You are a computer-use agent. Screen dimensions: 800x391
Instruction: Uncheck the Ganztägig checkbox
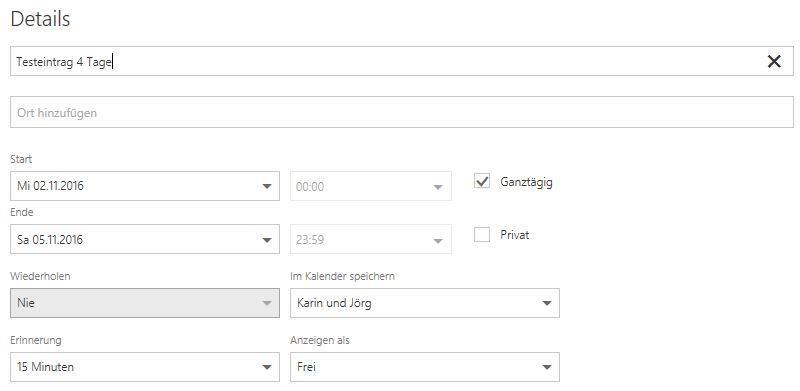[482, 181]
